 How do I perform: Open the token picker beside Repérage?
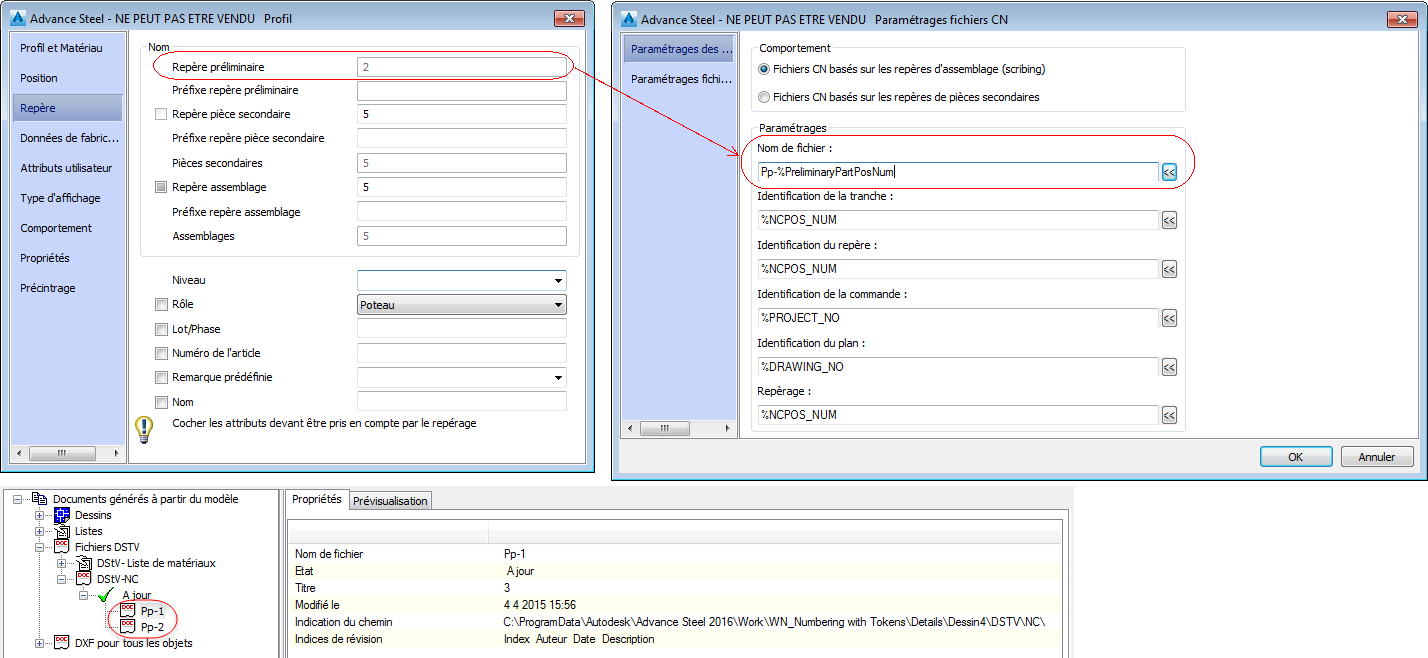[1169, 415]
